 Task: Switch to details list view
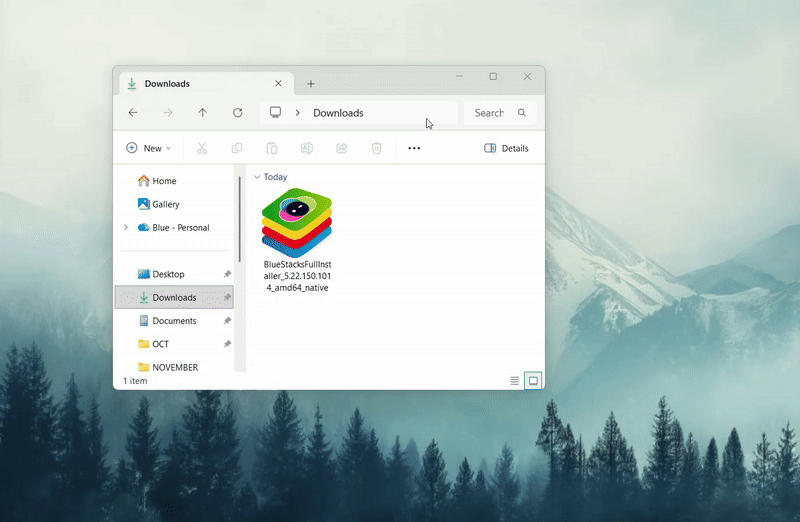tap(515, 381)
